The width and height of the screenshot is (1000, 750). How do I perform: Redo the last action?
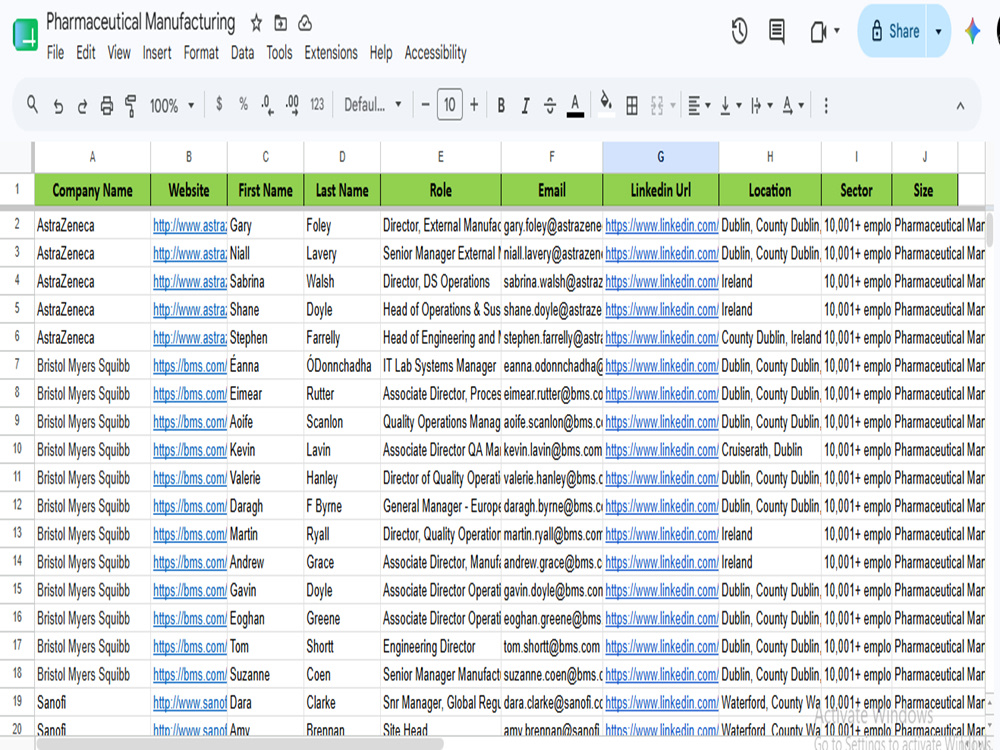(82, 106)
